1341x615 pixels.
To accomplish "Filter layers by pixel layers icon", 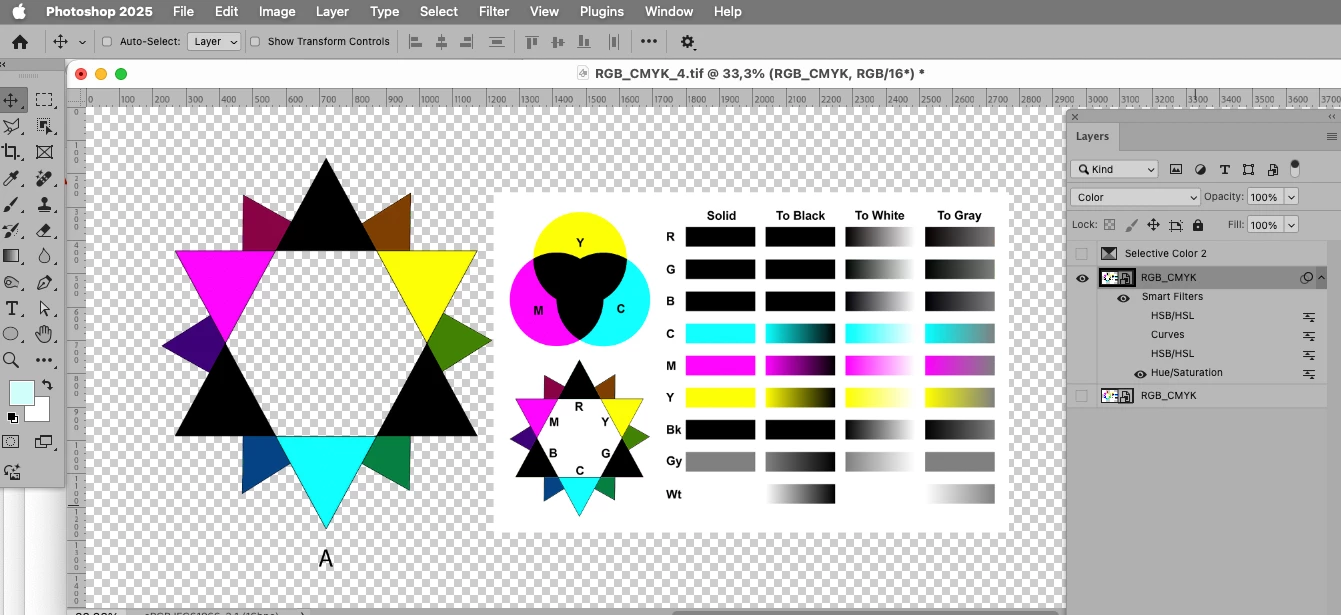I will click(x=1176, y=169).
